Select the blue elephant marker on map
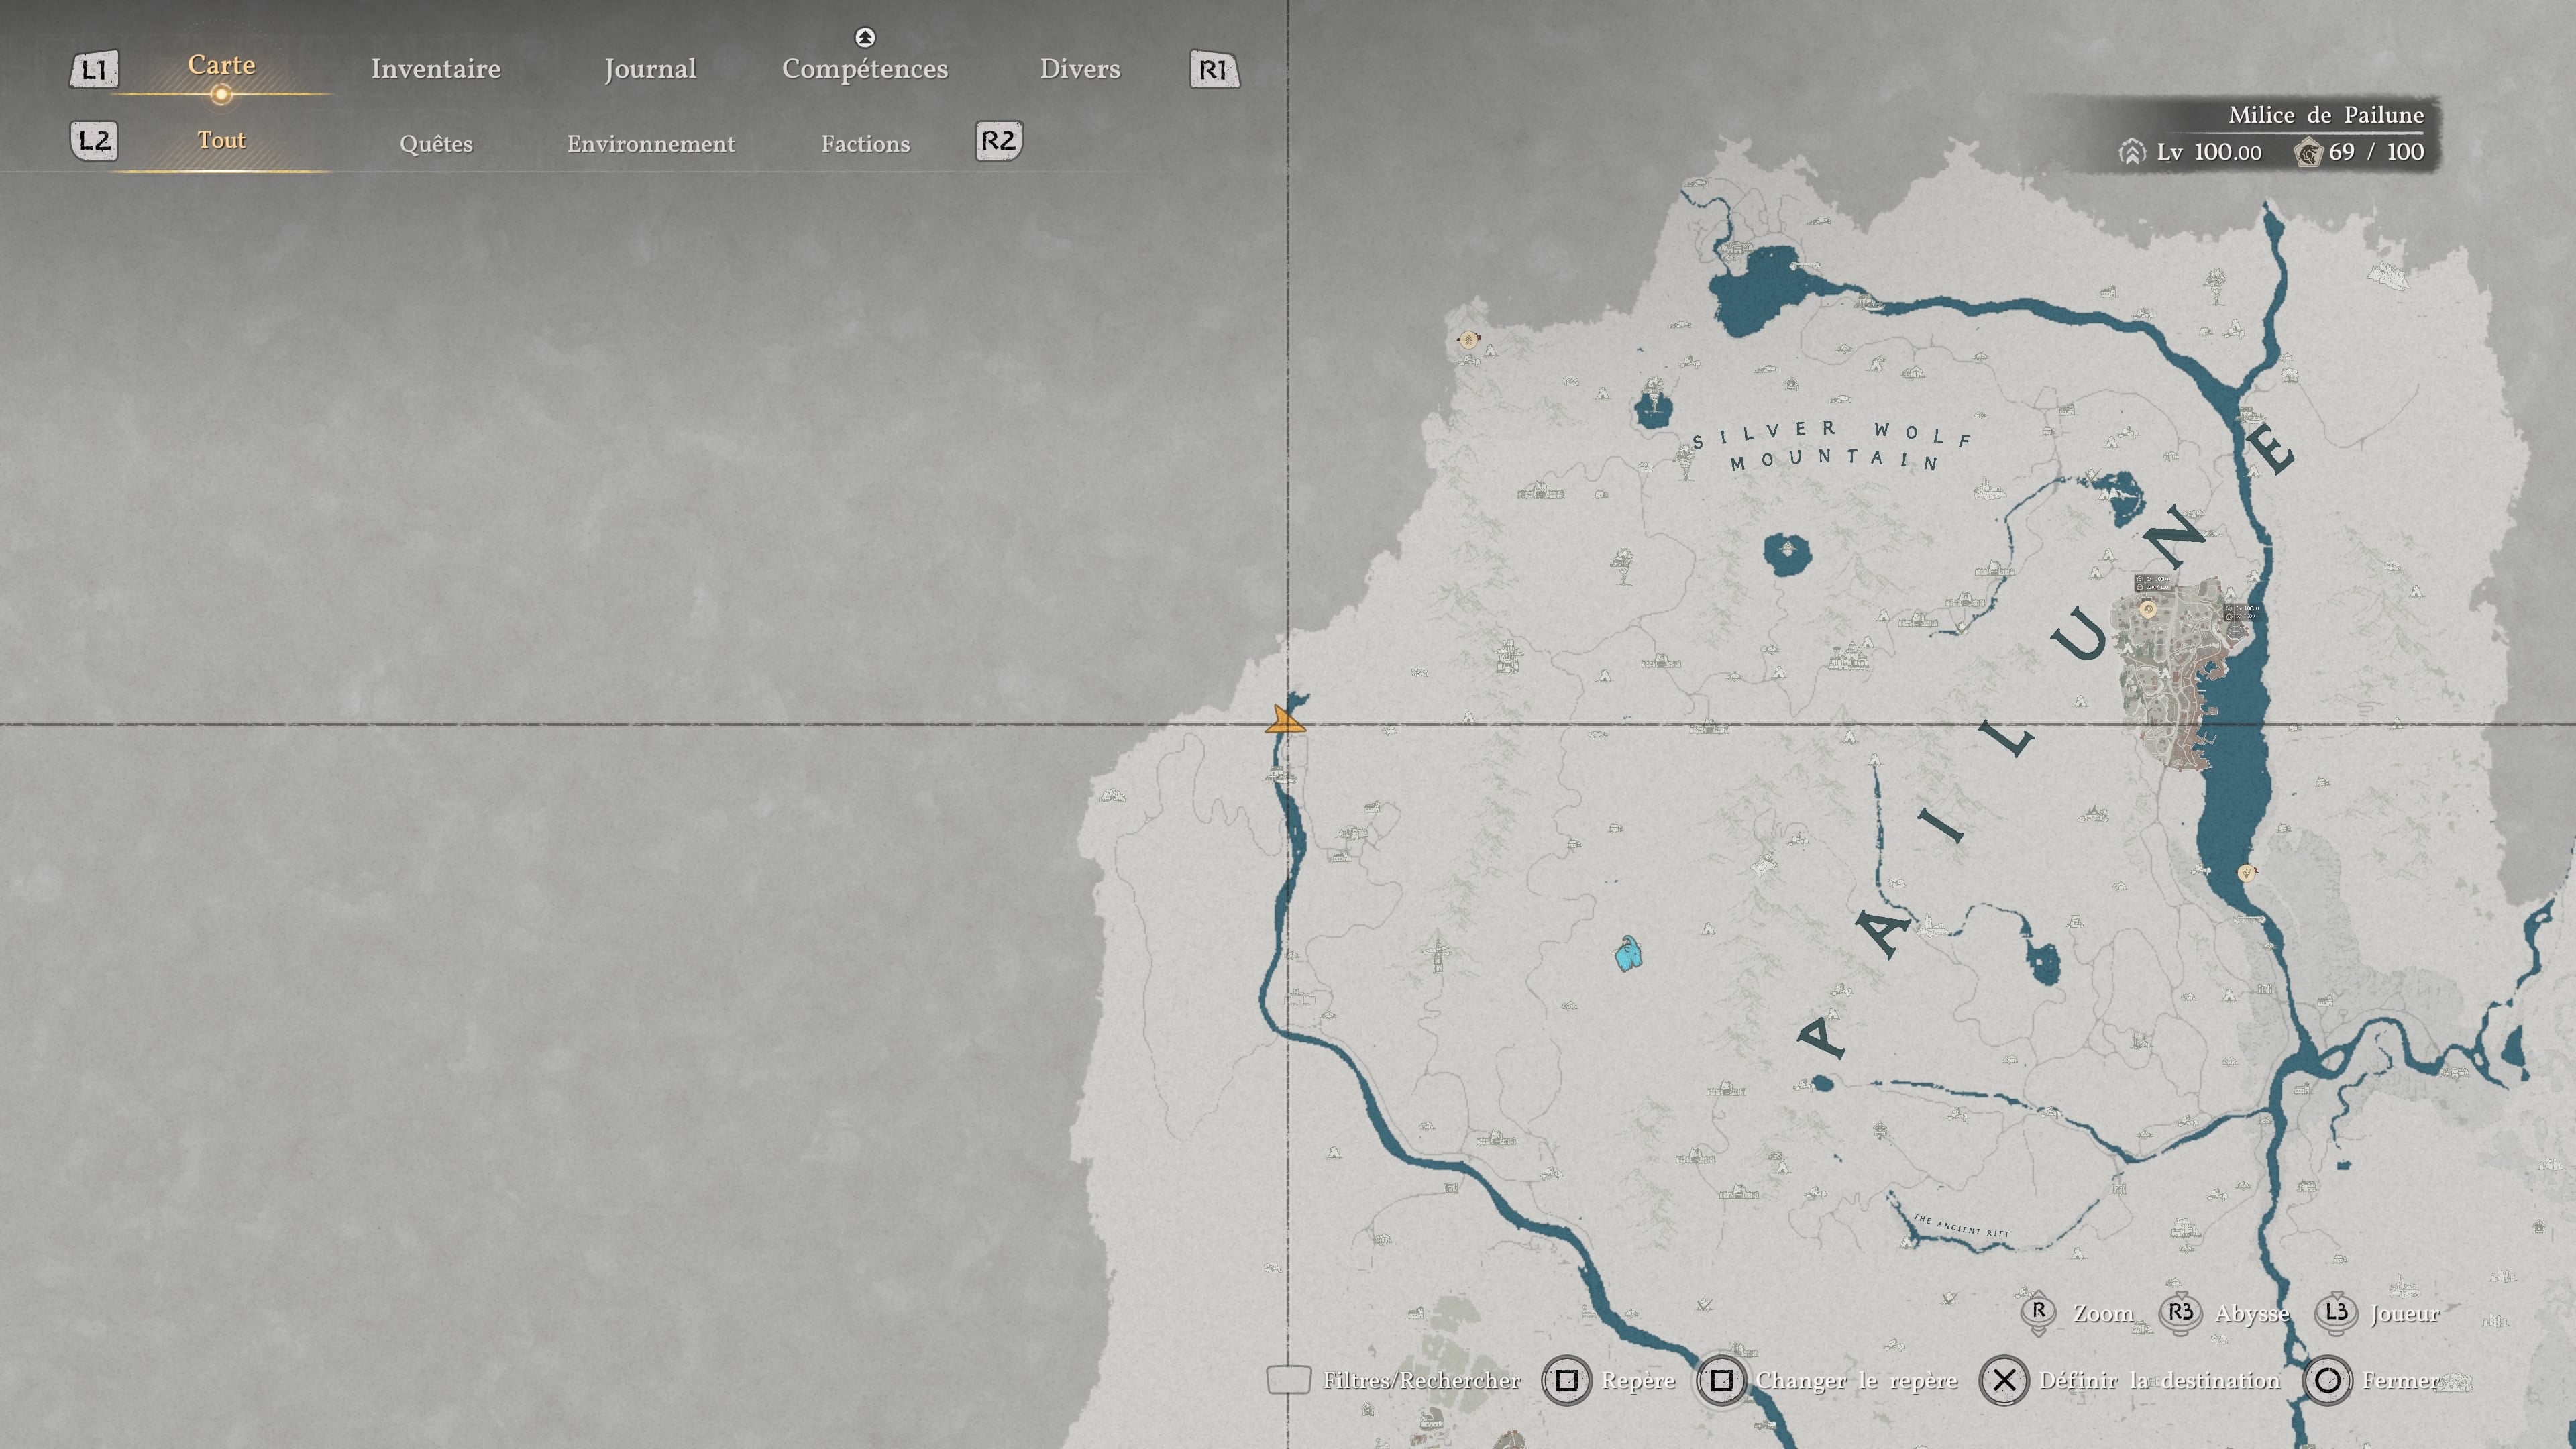This screenshot has height=1449, width=2576. tap(1629, 953)
